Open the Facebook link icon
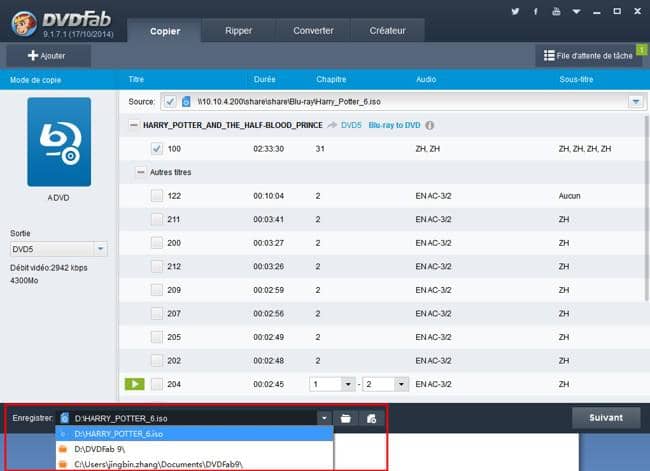Viewport: 650px width, 471px height. click(536, 11)
